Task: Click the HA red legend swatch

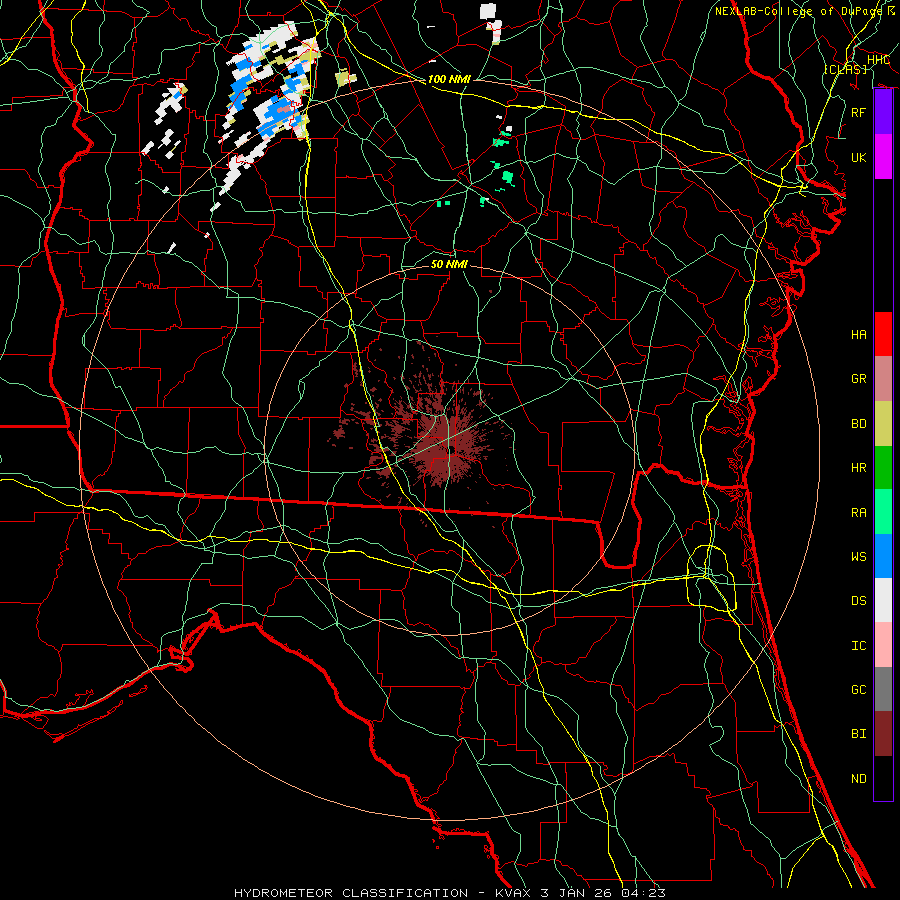Action: 883,334
